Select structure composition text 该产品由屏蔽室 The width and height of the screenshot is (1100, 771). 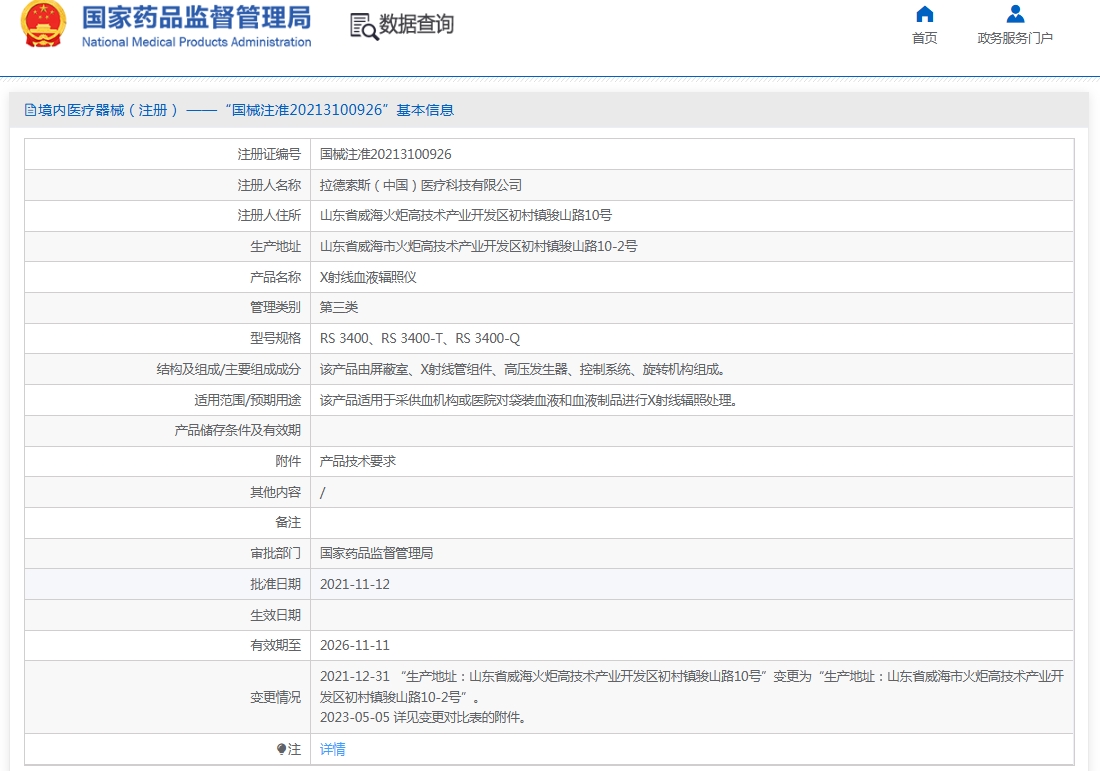523,369
